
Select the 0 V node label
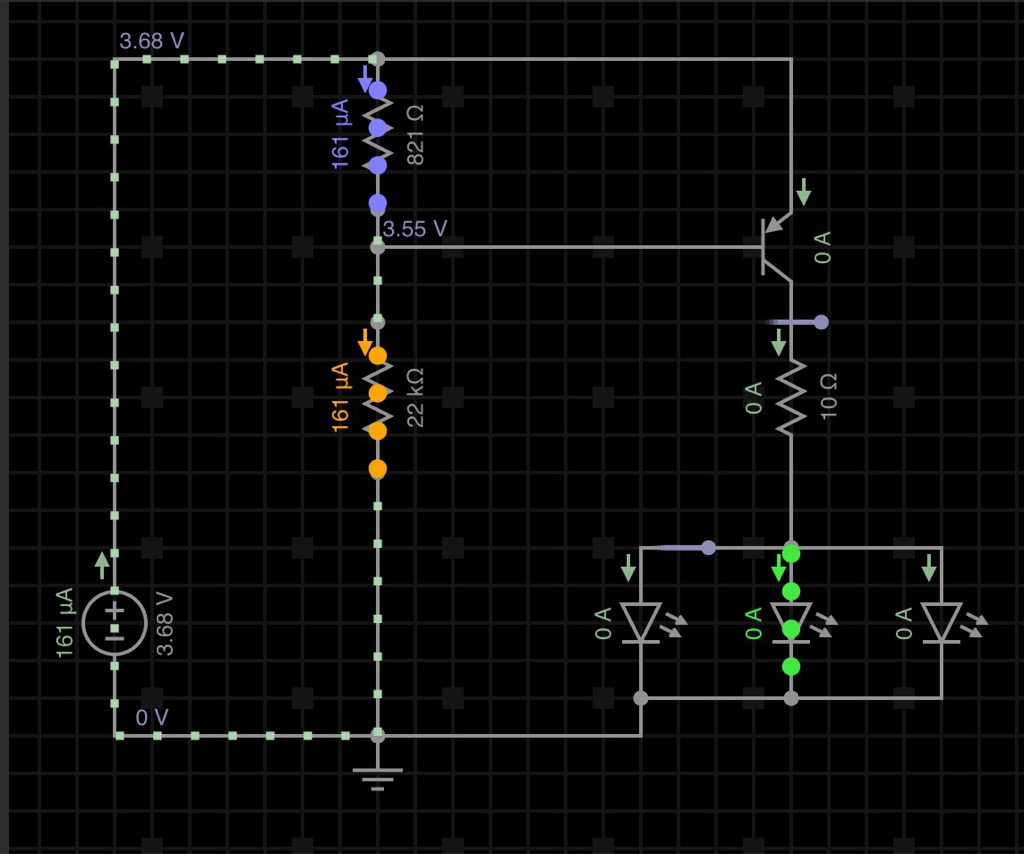(152, 717)
